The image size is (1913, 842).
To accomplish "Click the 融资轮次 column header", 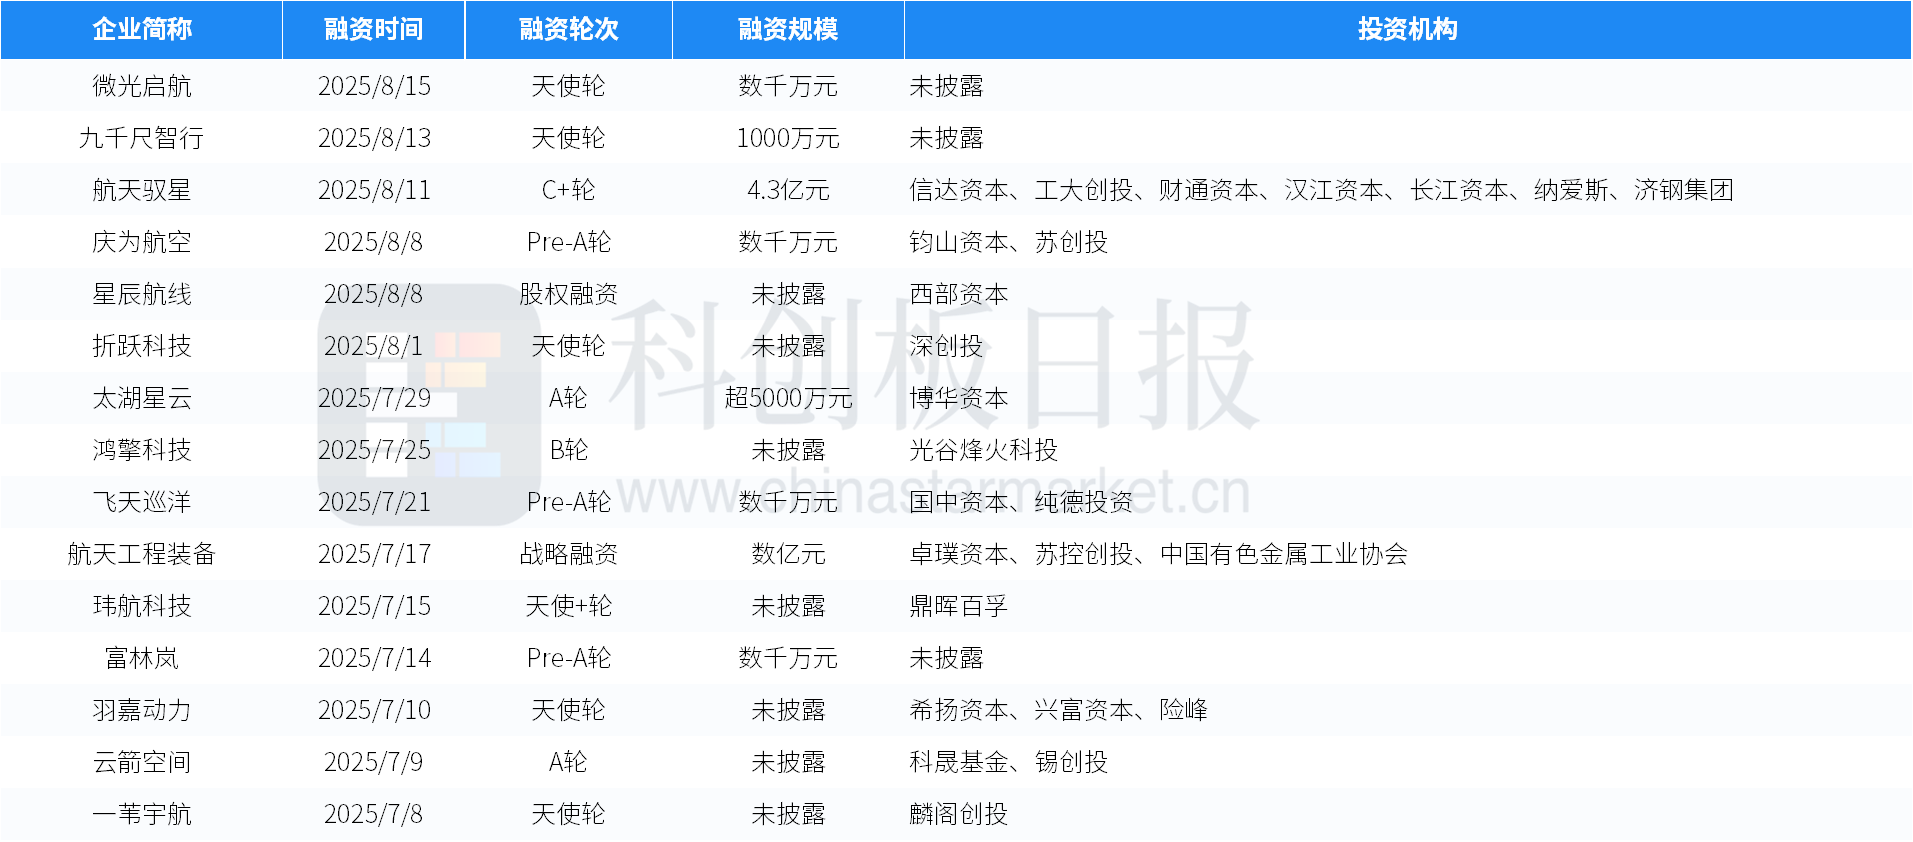I will pyautogui.click(x=569, y=30).
